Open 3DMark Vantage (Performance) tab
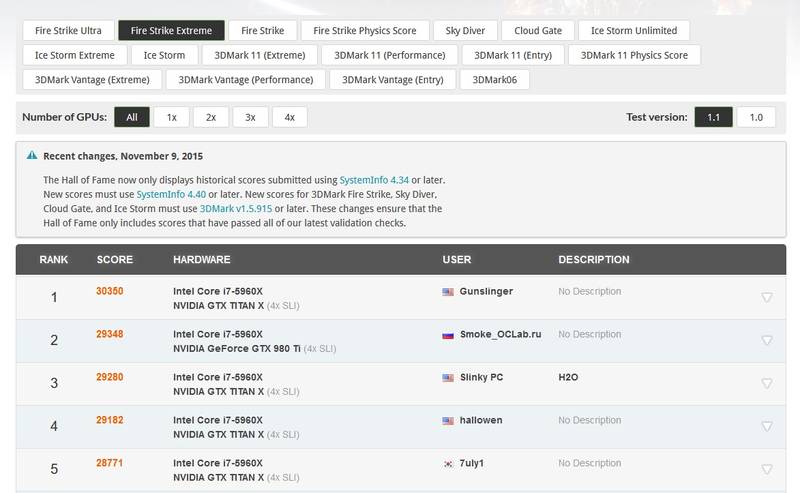 (246, 80)
